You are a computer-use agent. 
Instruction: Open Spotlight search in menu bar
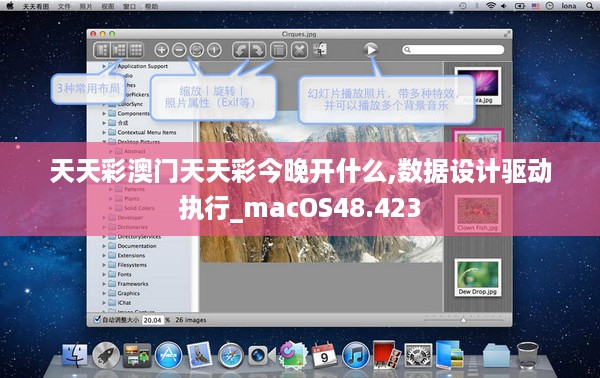(590, 6)
